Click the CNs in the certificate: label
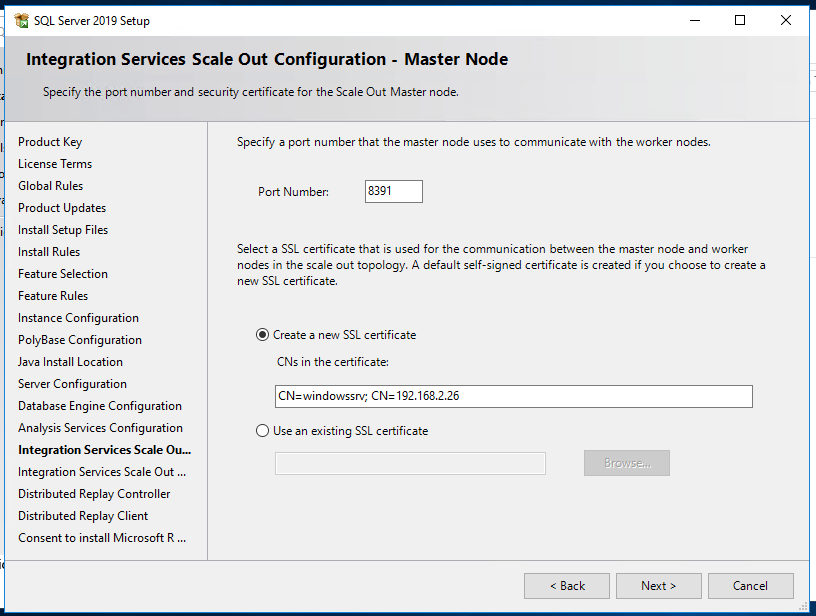The image size is (816, 616). pos(333,362)
